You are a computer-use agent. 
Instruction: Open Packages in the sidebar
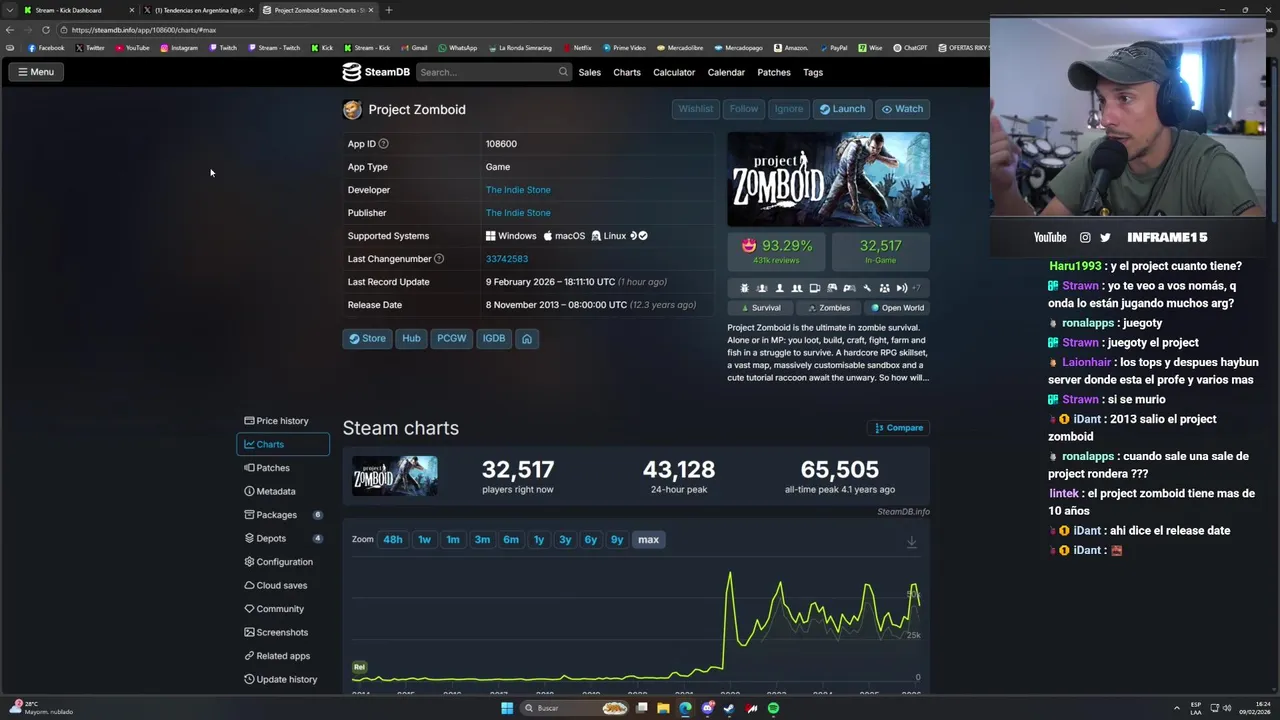coord(283,515)
